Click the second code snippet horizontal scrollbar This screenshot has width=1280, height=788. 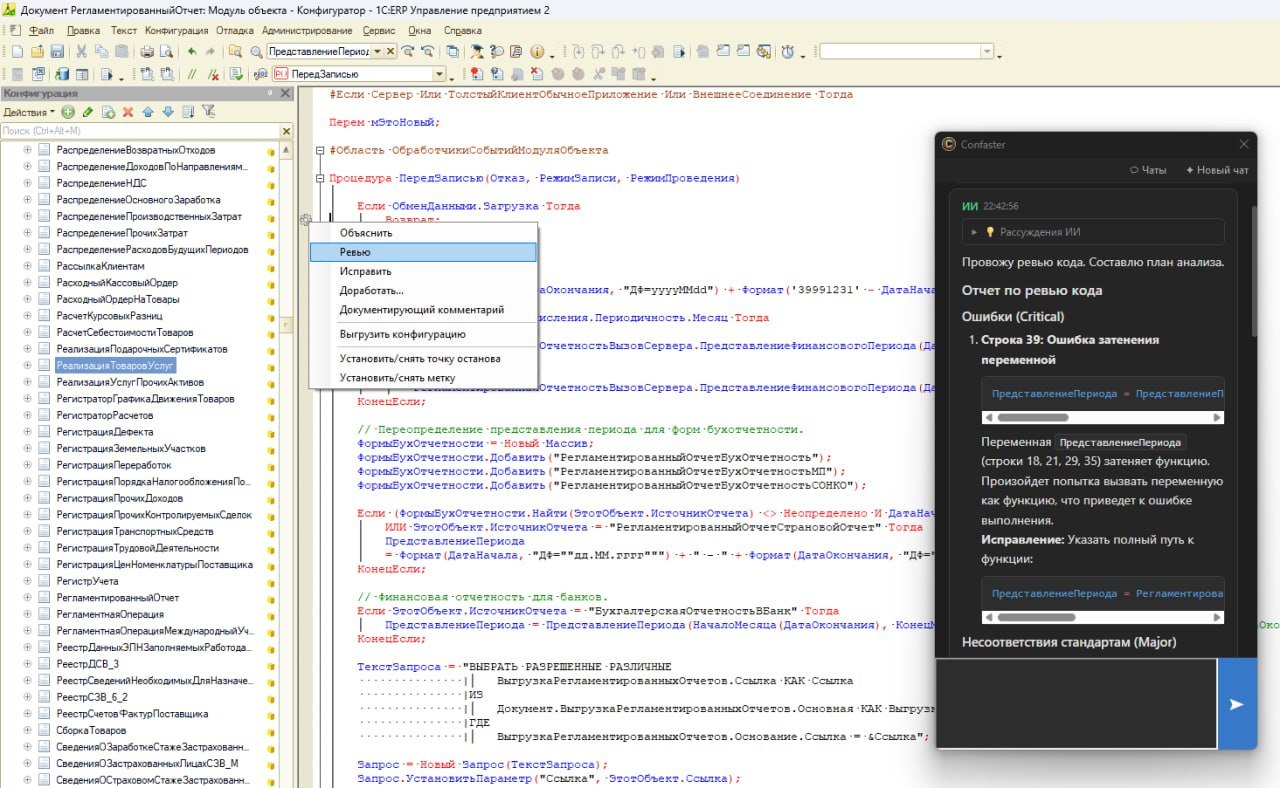click(x=1034, y=617)
